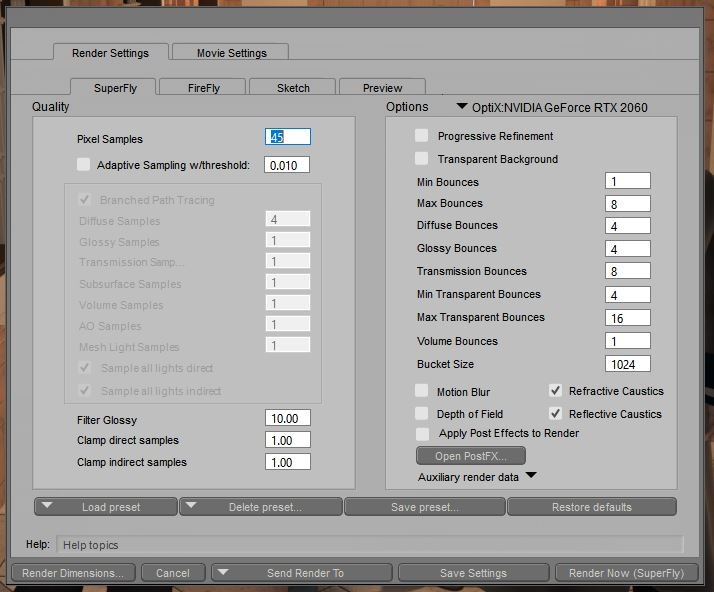Select the FireFly renderer tab
This screenshot has height=592, width=714.
coord(203,88)
